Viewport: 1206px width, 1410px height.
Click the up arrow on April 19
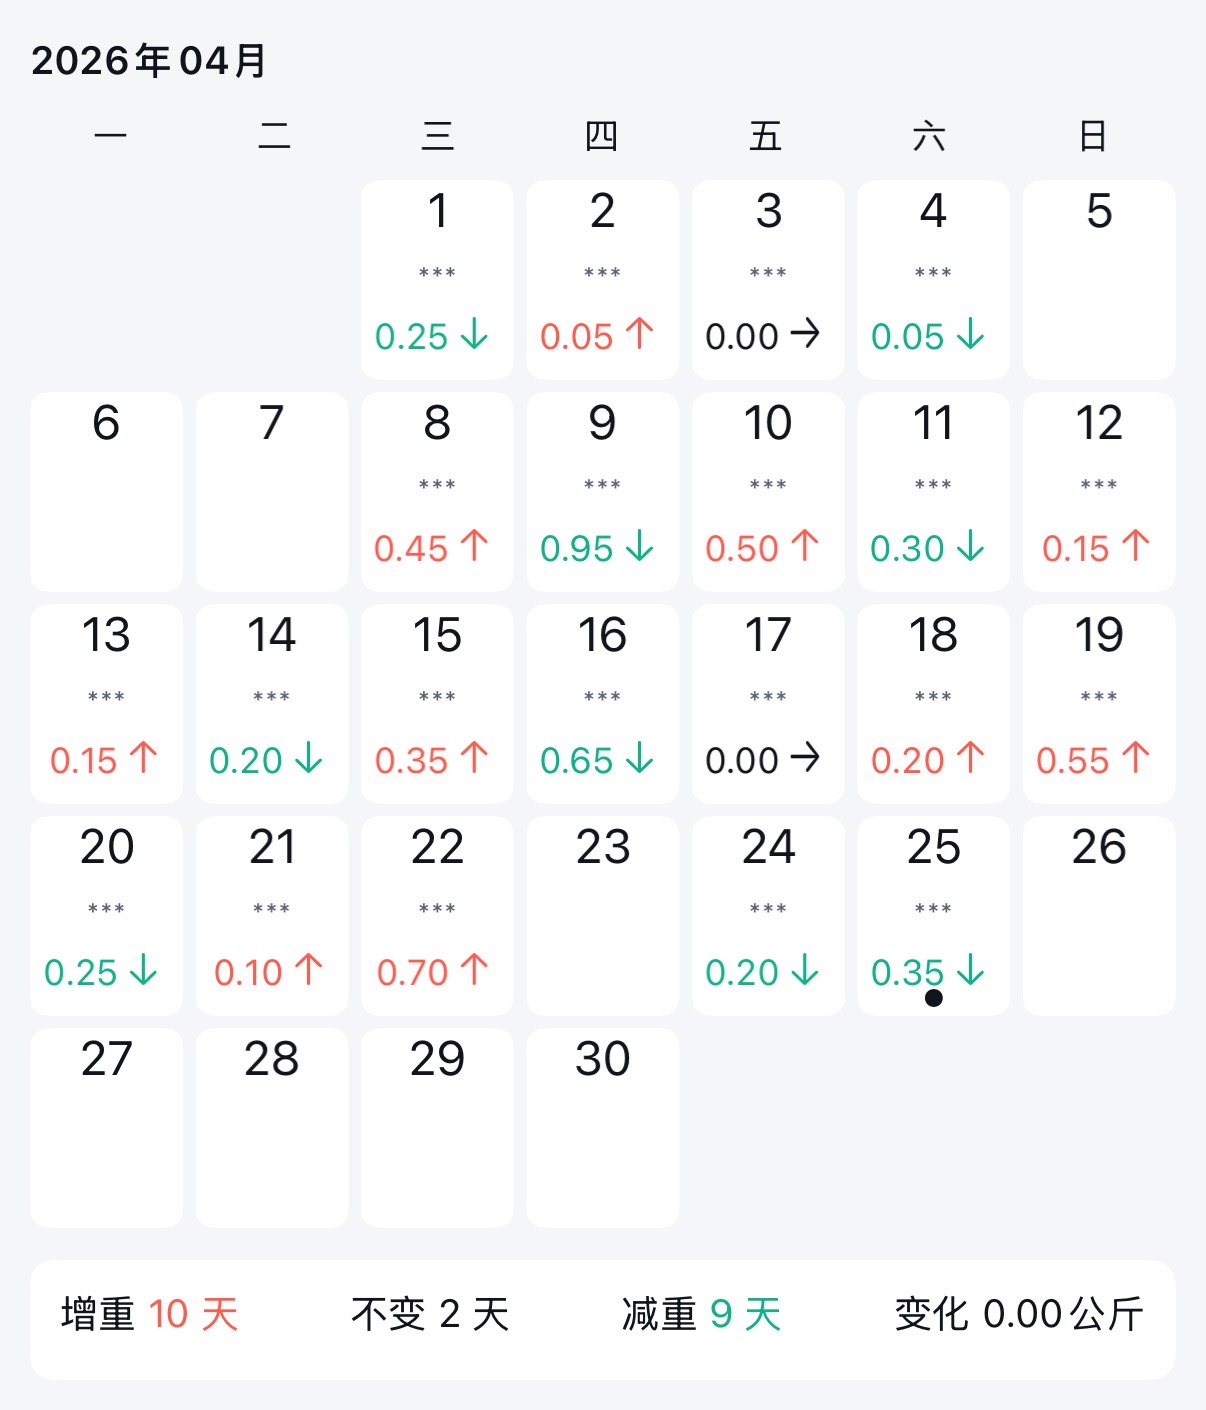(x=1136, y=758)
